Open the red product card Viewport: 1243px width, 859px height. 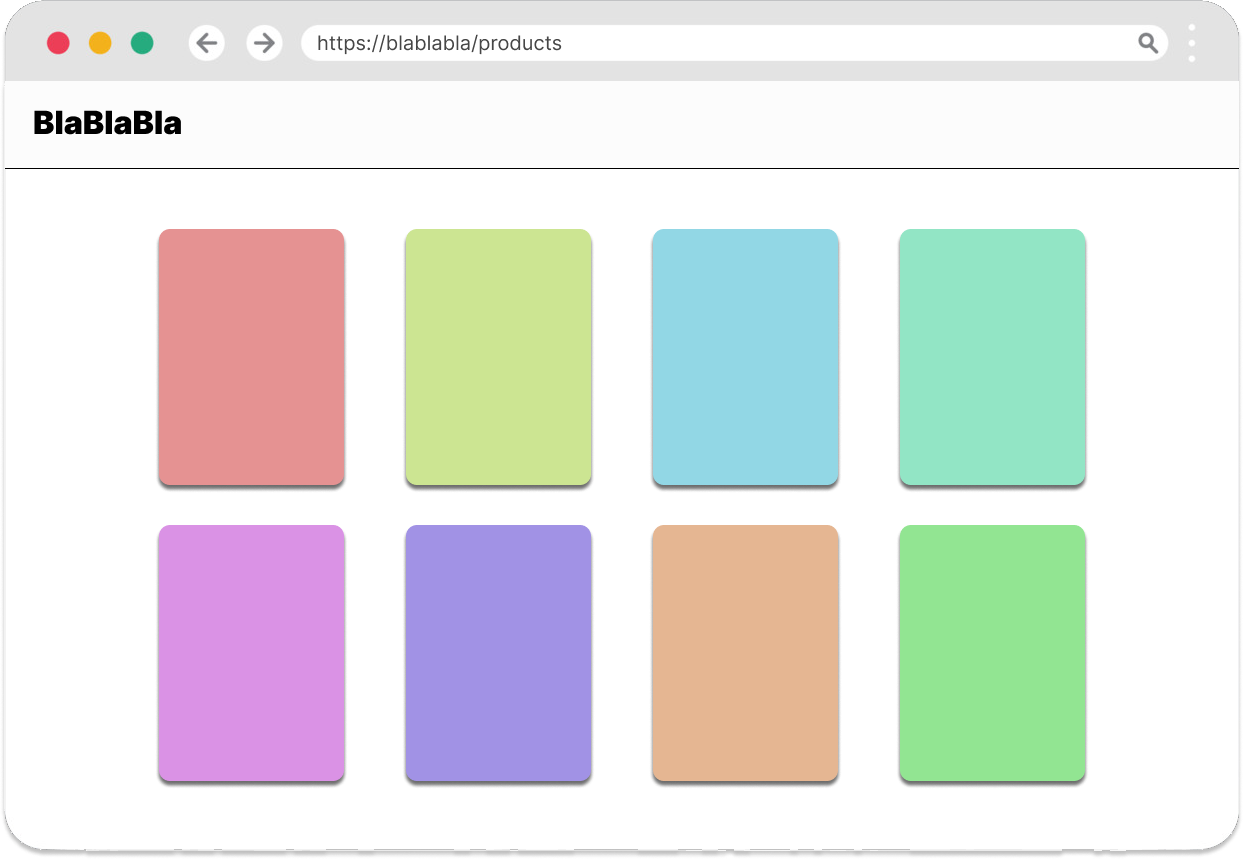click(251, 357)
